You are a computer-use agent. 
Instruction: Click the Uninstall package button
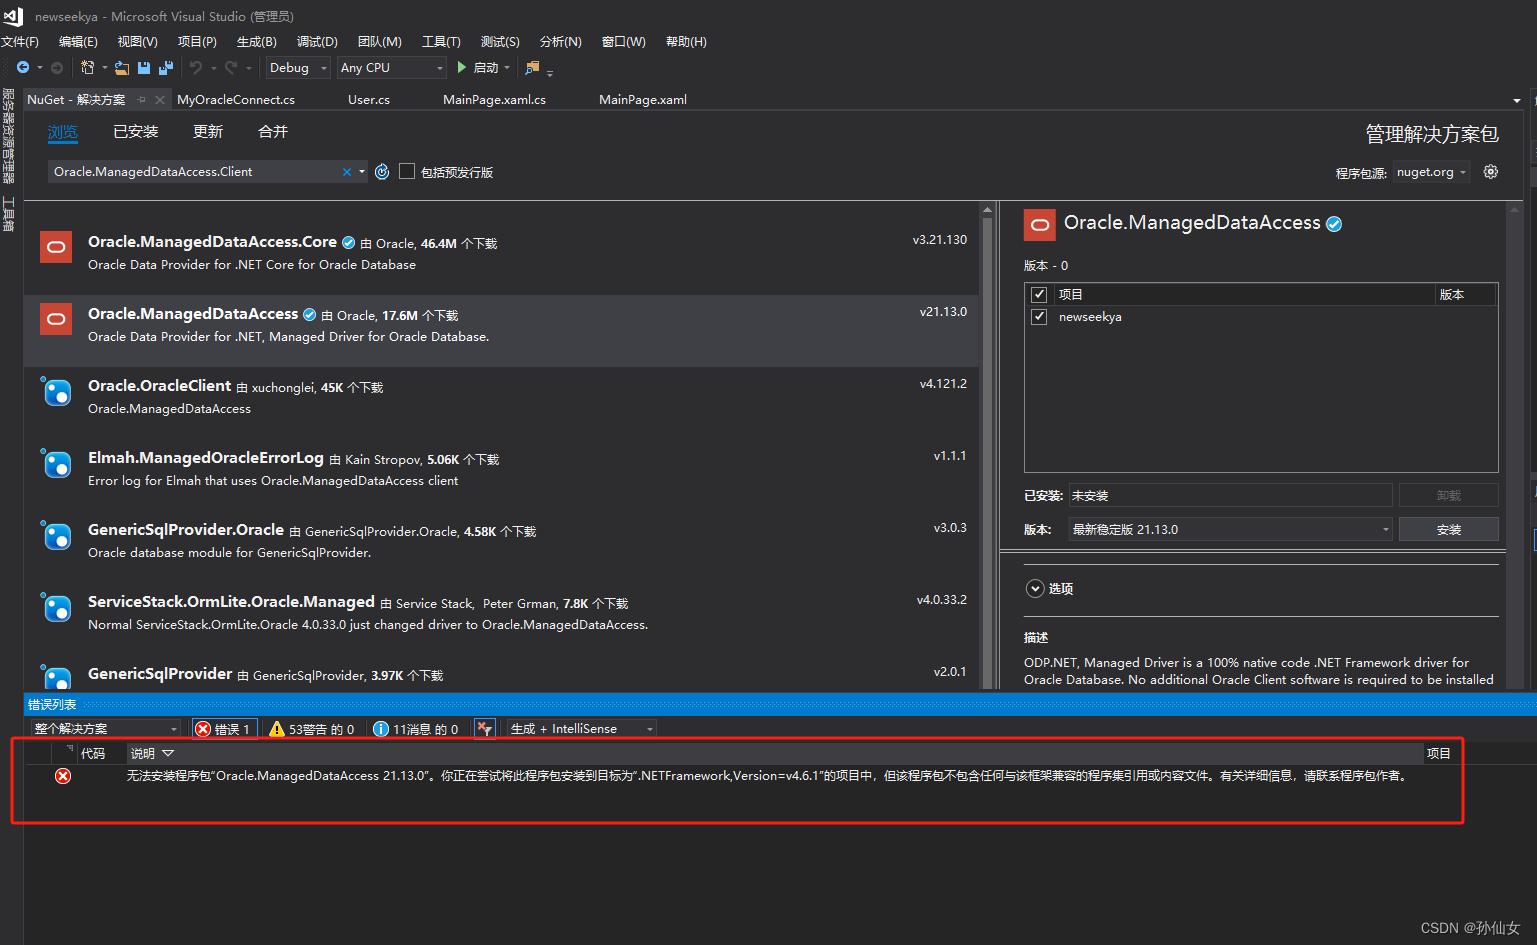(1448, 495)
